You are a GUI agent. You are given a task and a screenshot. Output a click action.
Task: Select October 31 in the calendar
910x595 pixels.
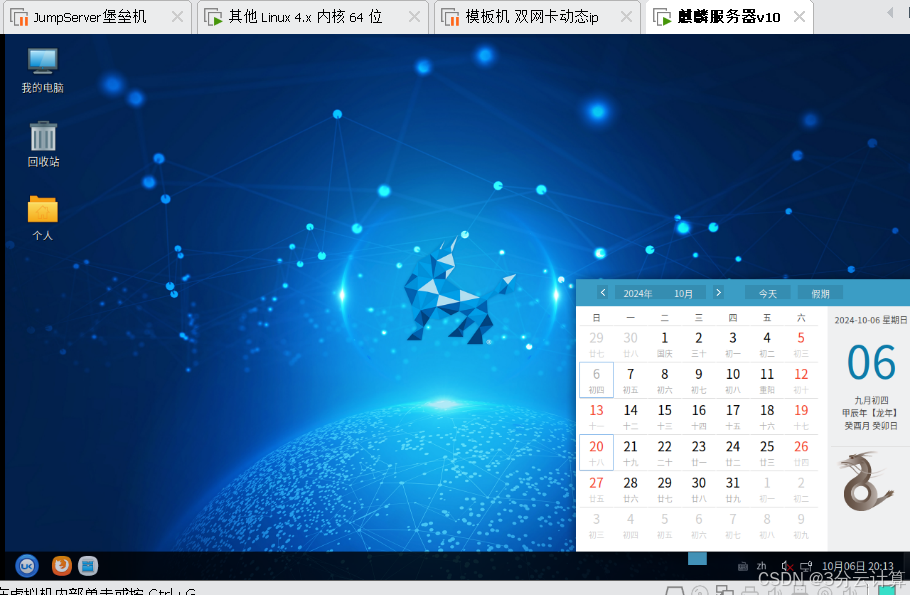(x=733, y=489)
